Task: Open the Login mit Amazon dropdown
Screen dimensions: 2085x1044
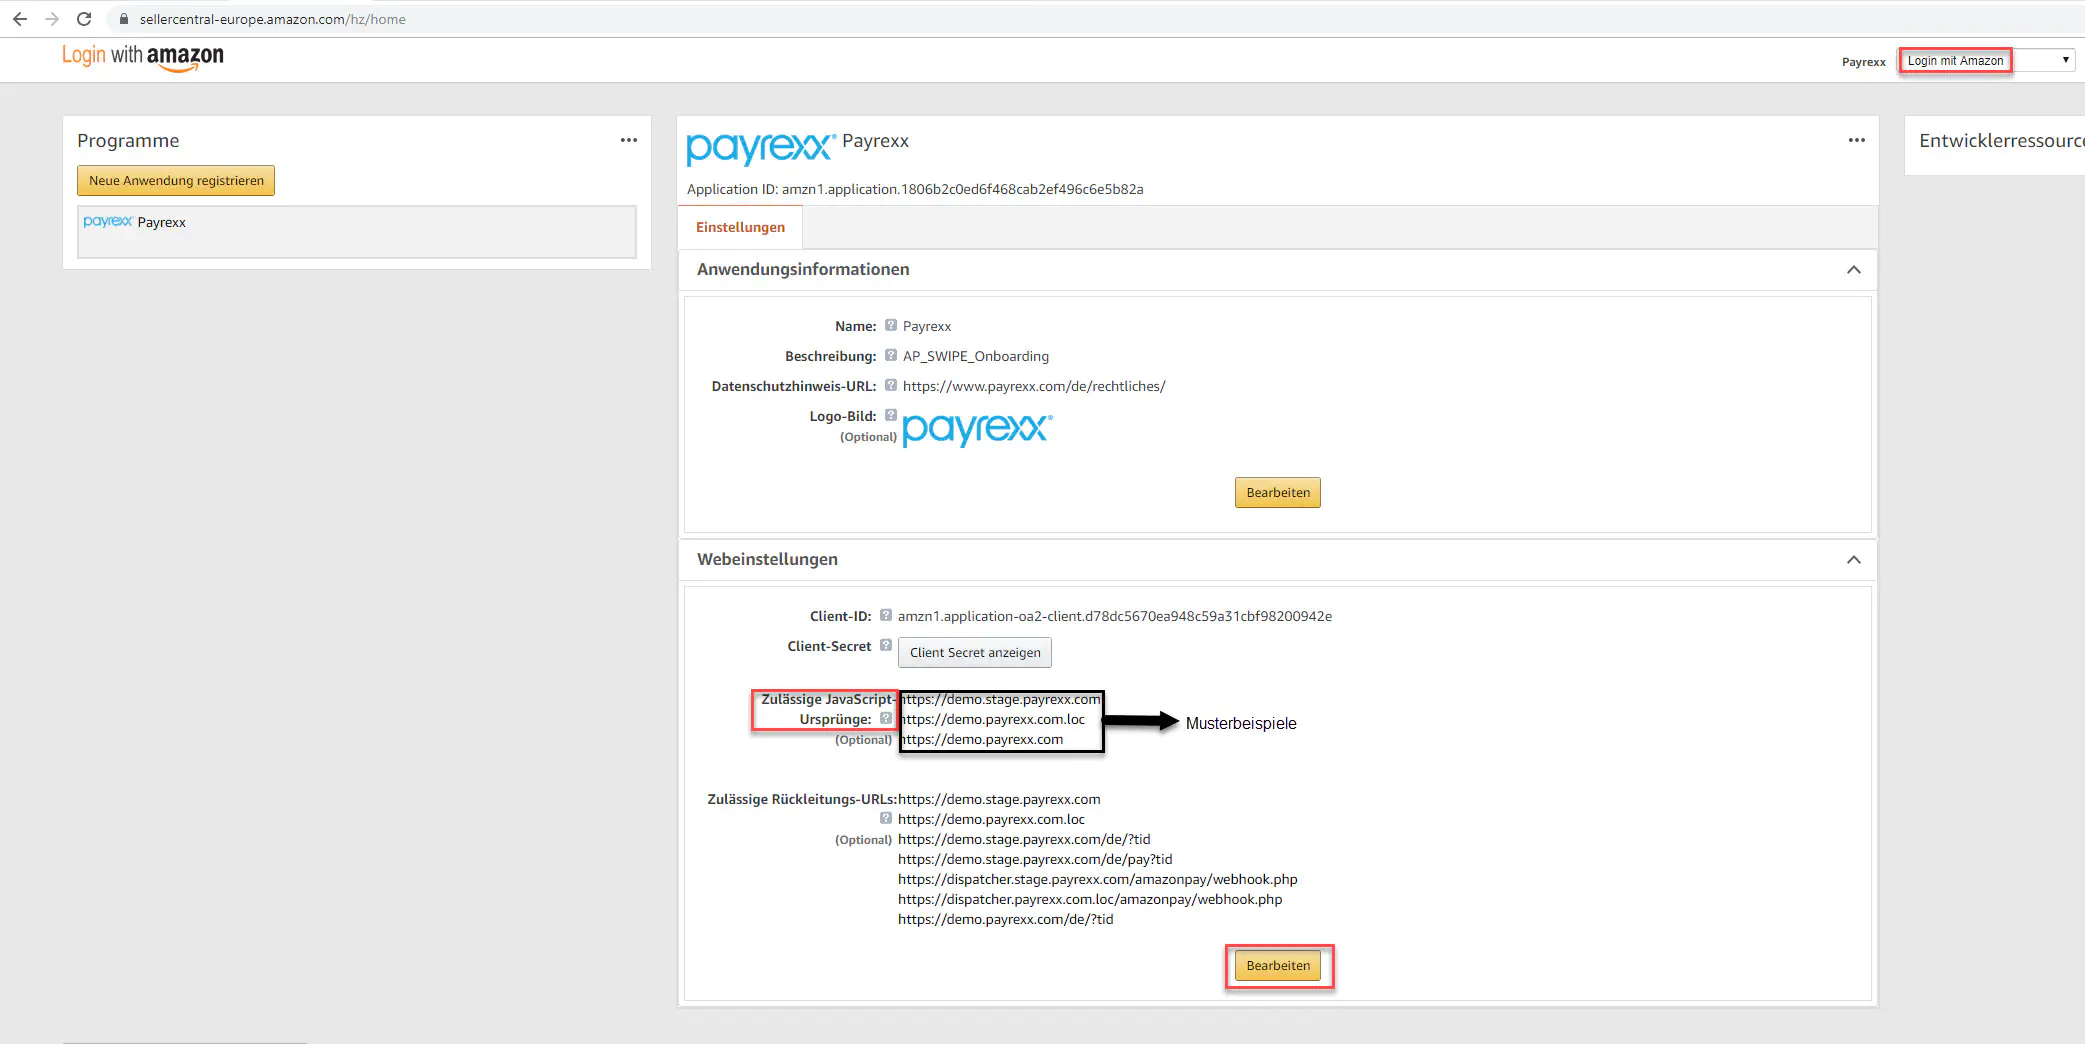Action: (1986, 61)
